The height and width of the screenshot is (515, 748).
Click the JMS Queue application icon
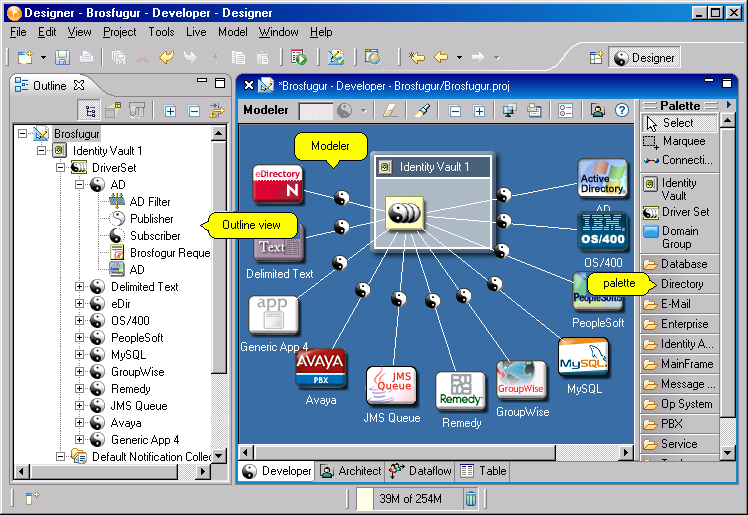point(391,385)
